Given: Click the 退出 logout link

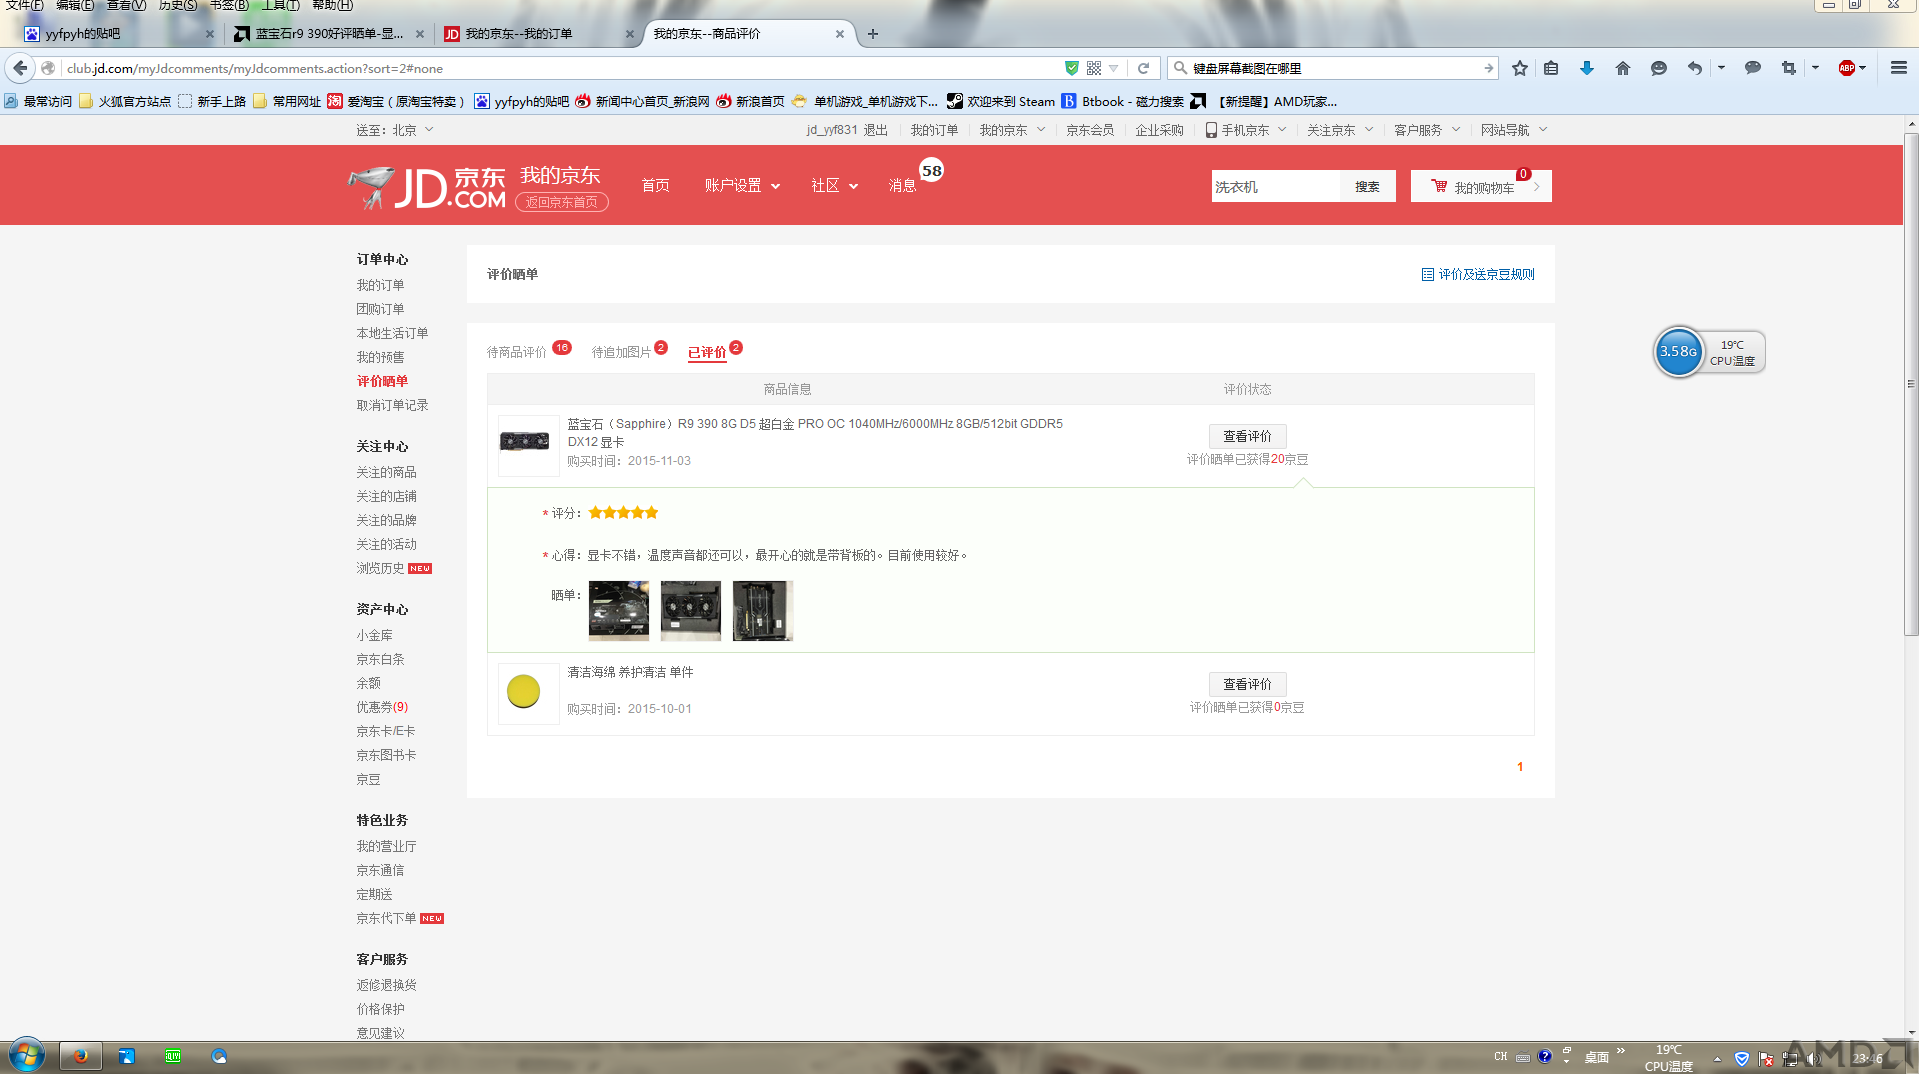Looking at the screenshot, I should [x=876, y=130].
